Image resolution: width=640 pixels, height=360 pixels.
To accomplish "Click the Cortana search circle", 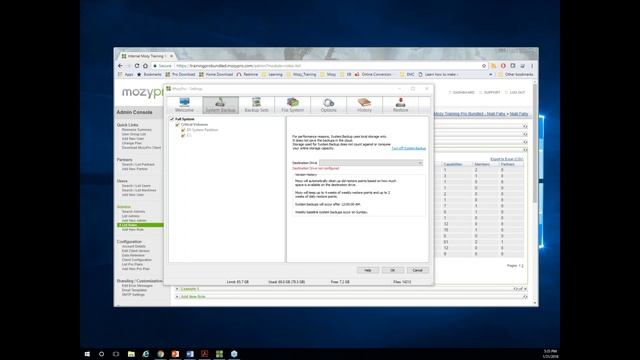I will [x=102, y=354].
